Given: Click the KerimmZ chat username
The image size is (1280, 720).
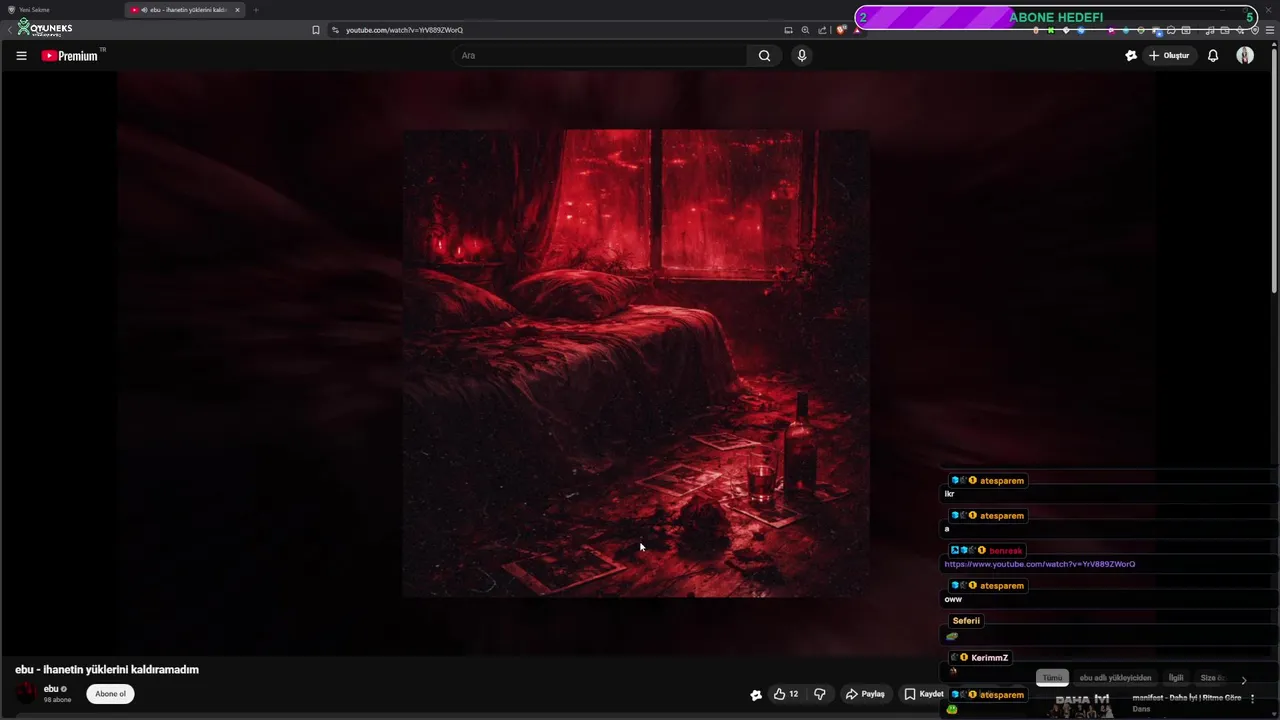Looking at the screenshot, I should tap(990, 658).
